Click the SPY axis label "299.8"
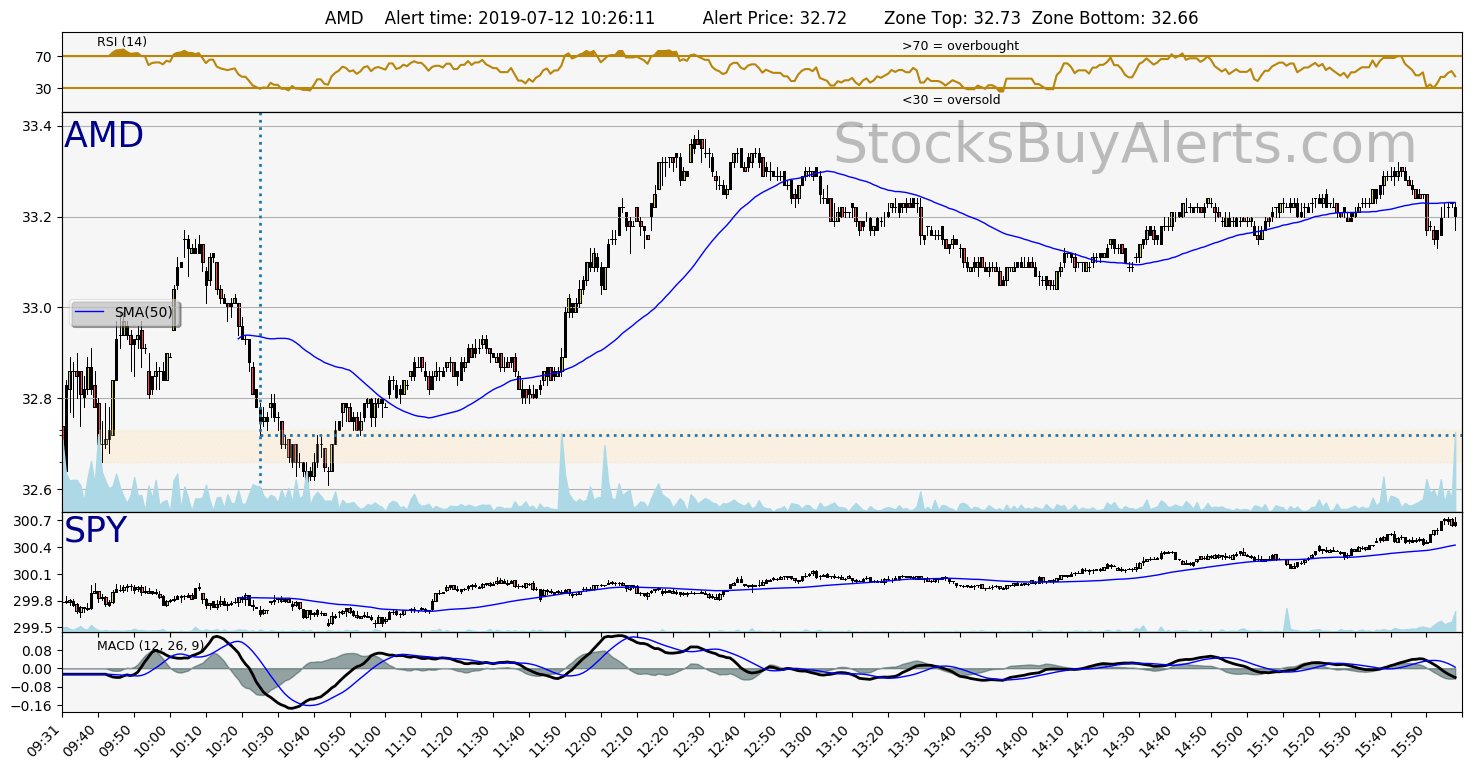The height and width of the screenshot is (770, 1475). [x=33, y=601]
